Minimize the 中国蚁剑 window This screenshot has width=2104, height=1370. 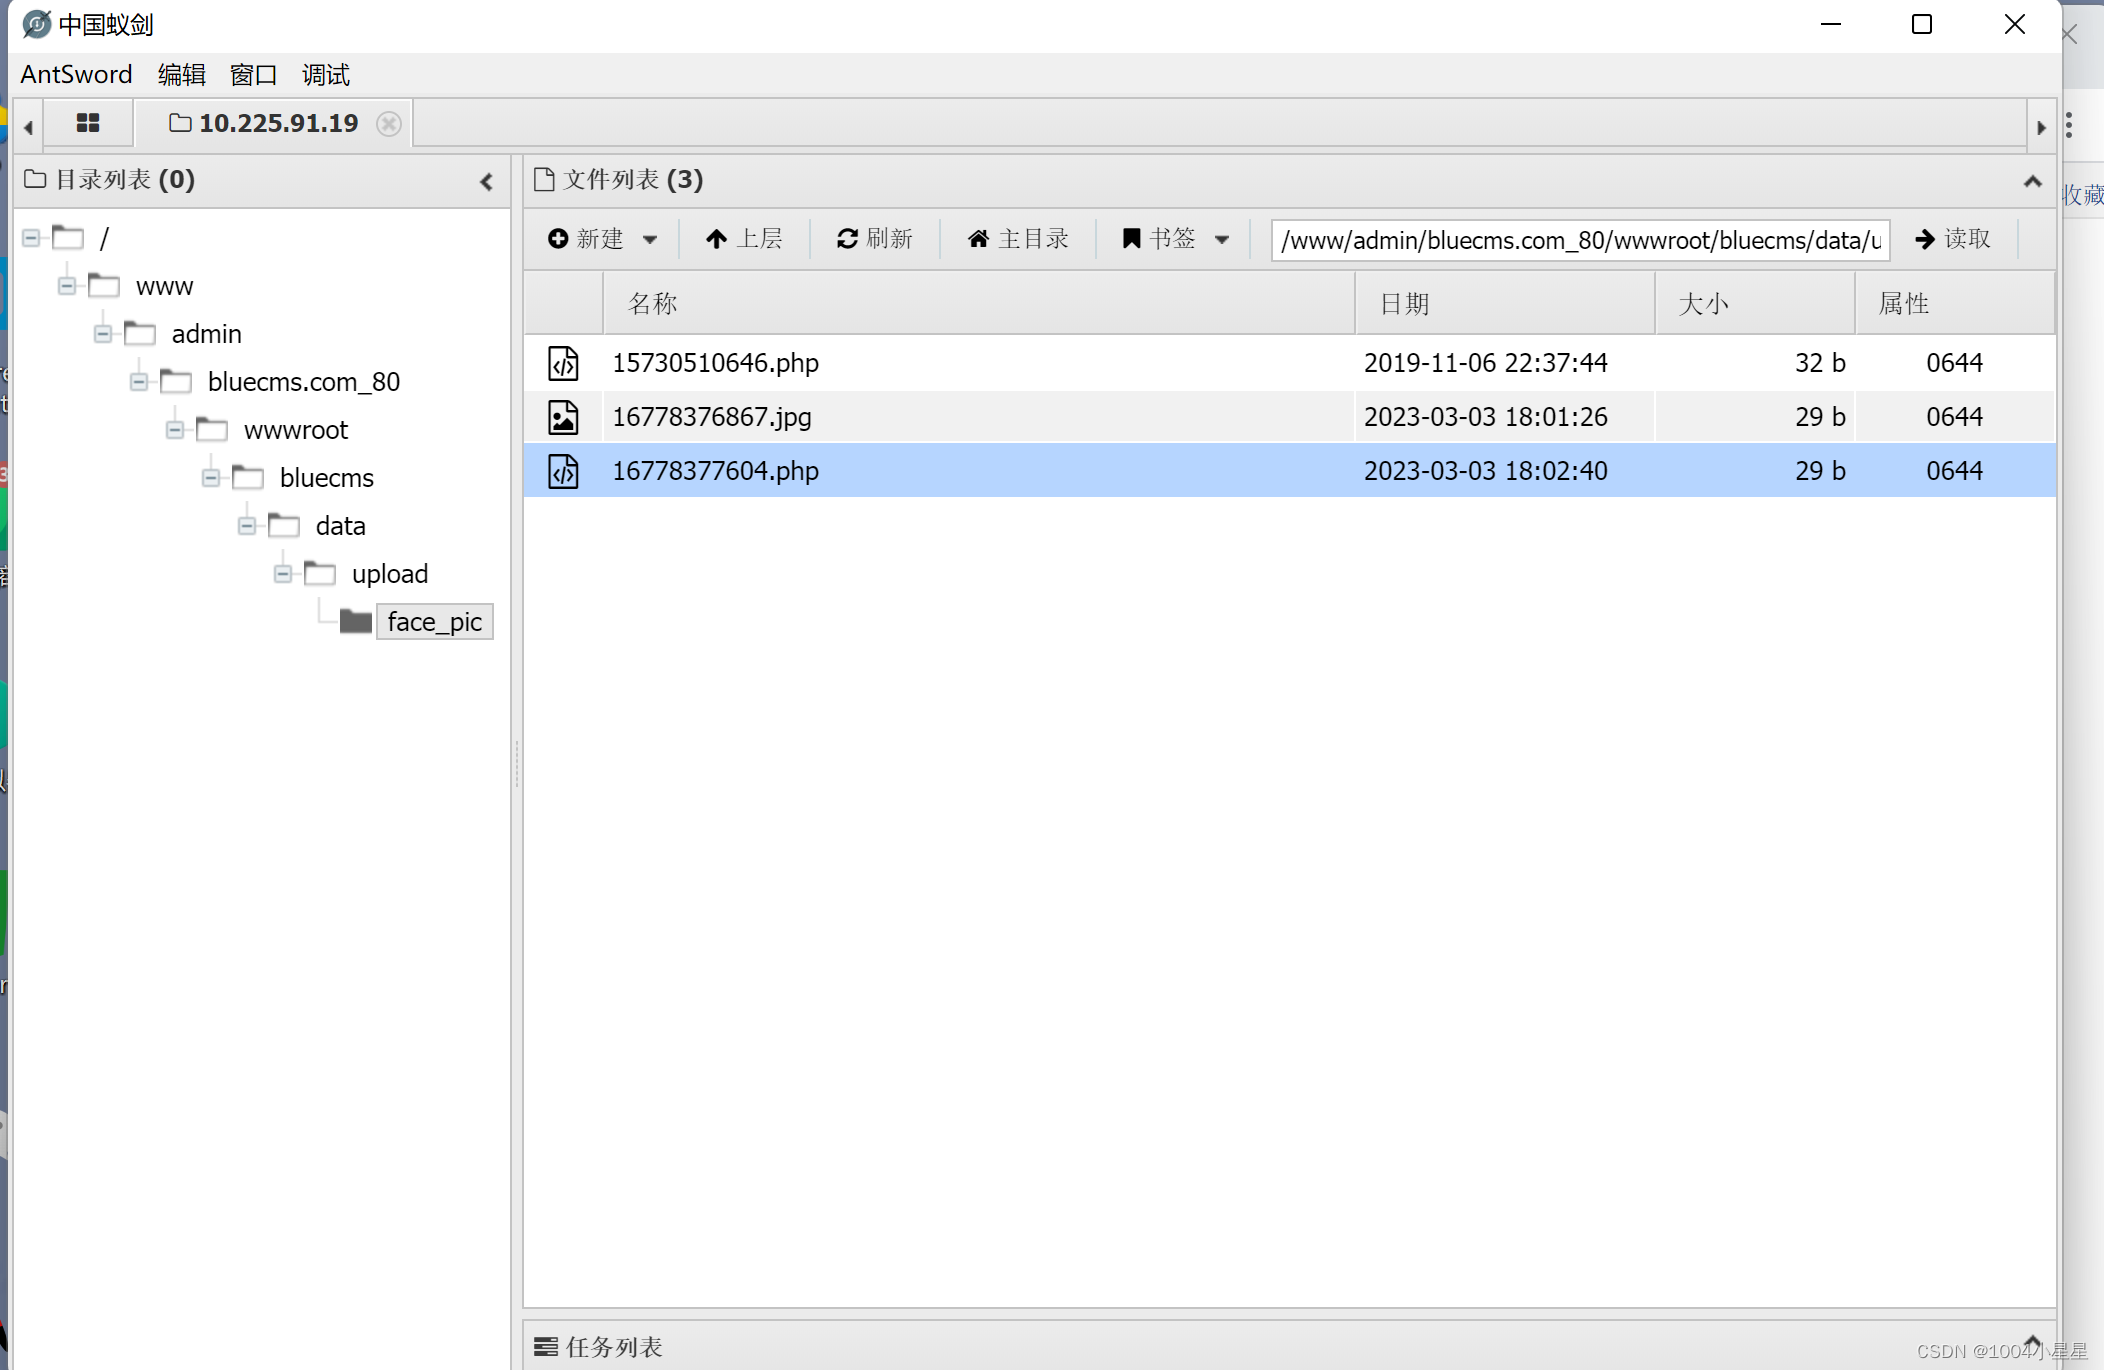tap(1831, 24)
